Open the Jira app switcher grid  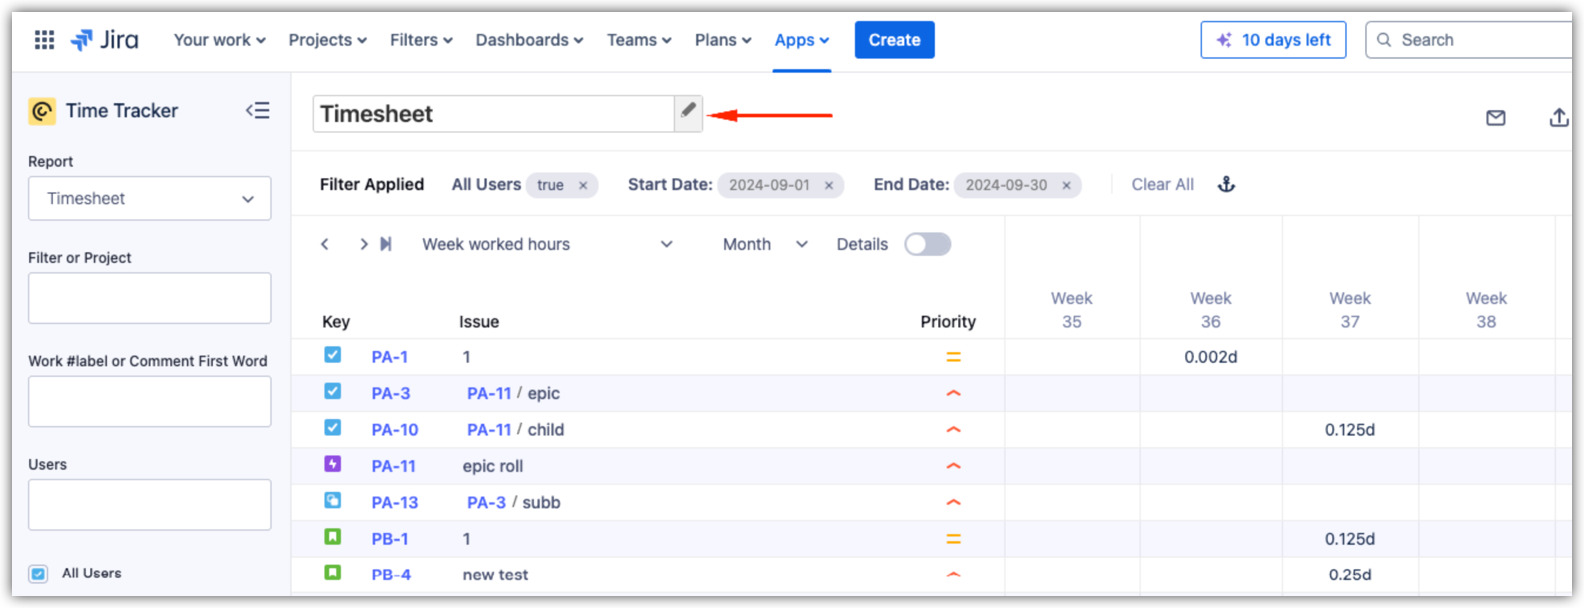(x=44, y=40)
